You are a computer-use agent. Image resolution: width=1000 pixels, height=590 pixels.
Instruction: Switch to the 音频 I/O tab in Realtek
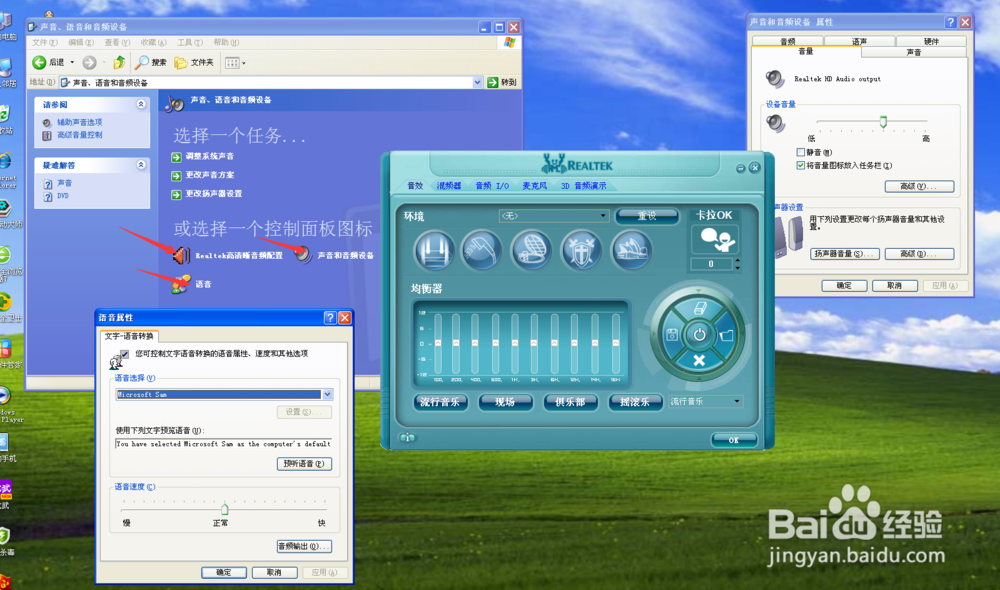click(492, 186)
